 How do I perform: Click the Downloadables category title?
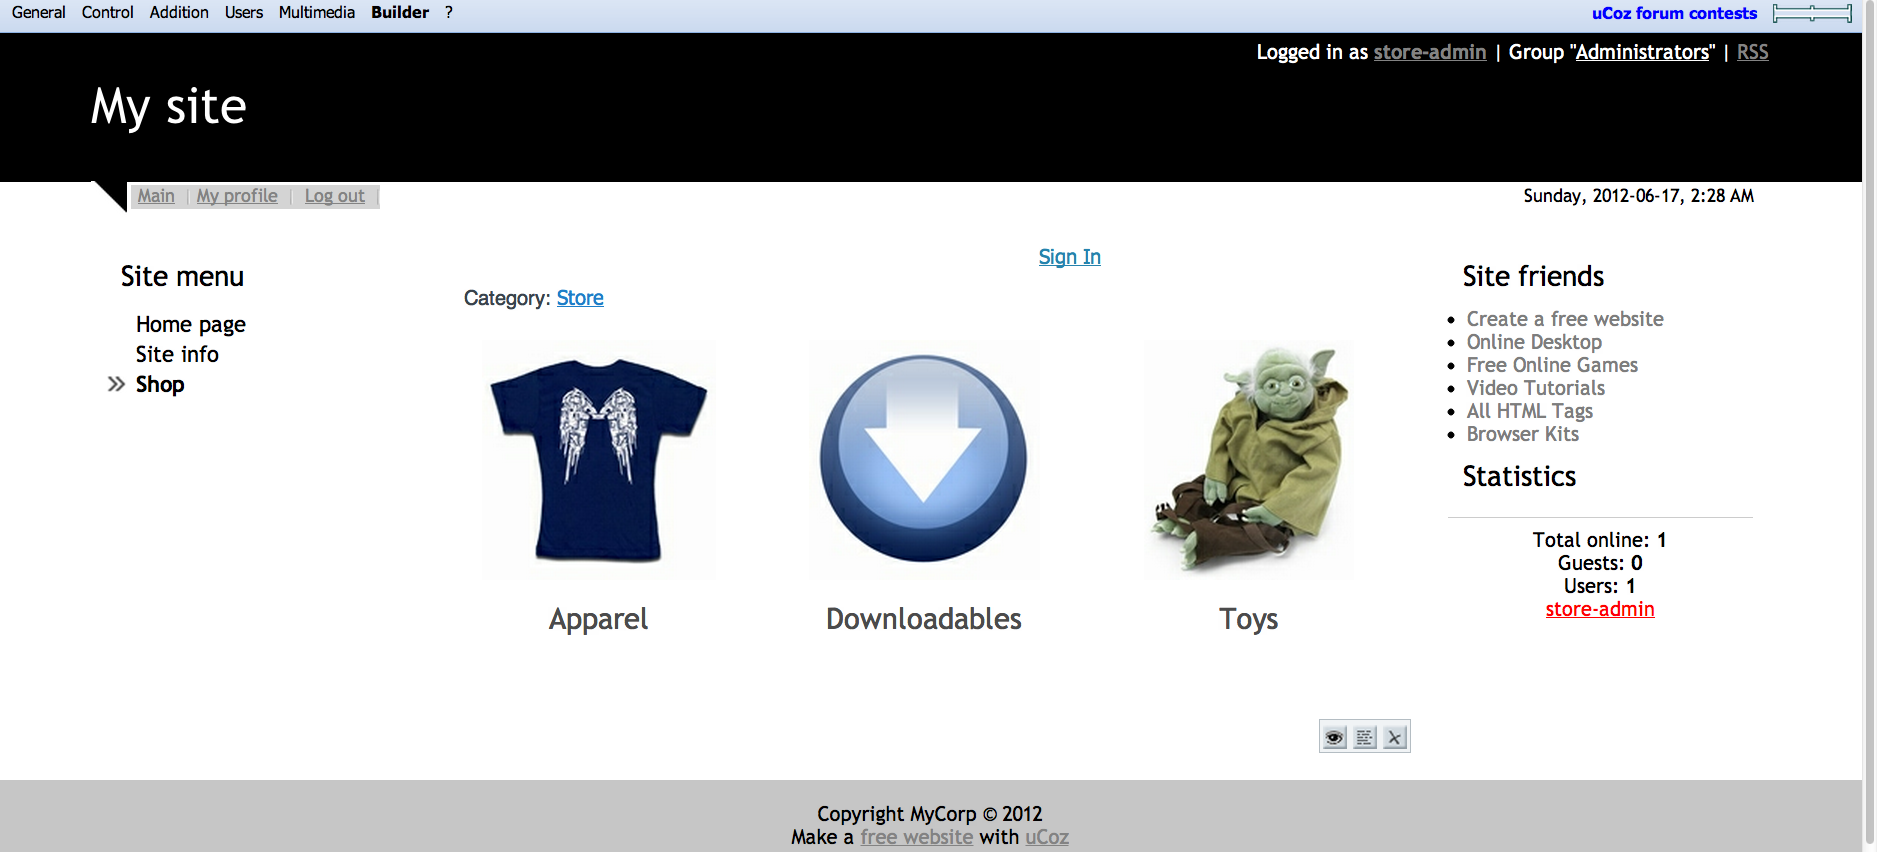(923, 619)
